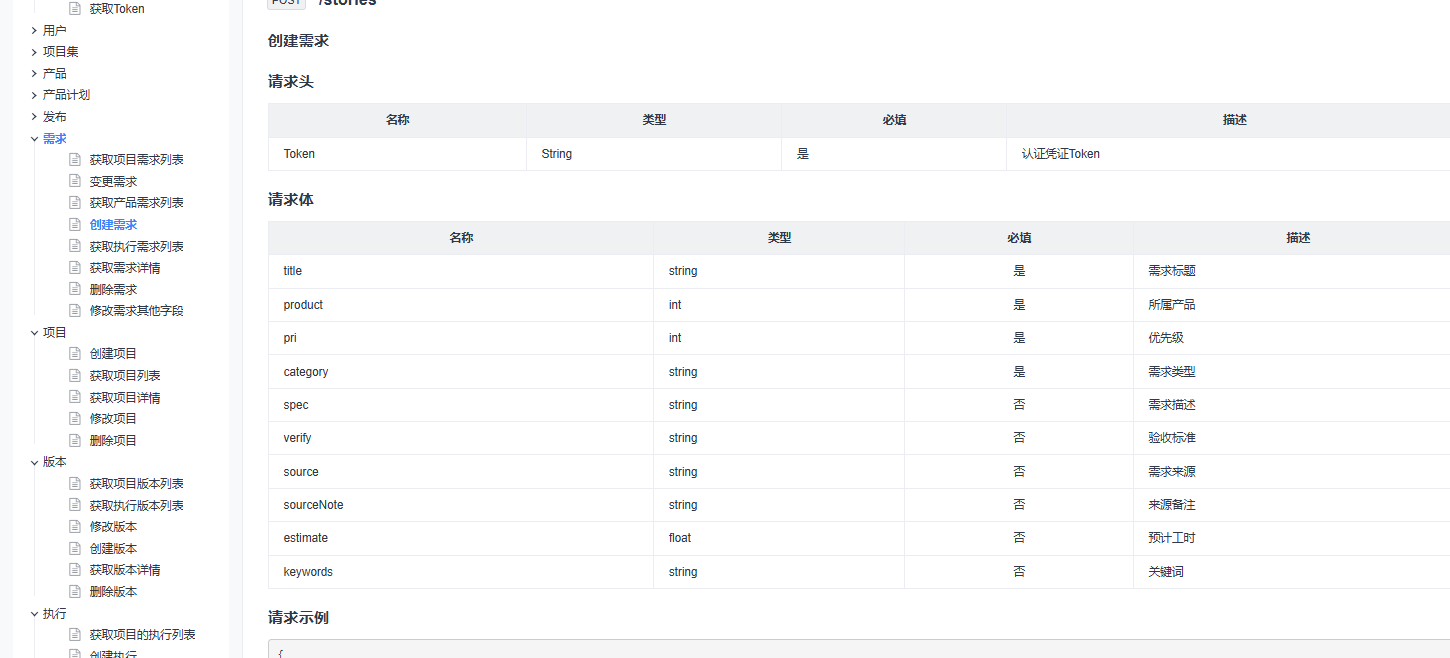Click document icon beside 获取项目列表
1450x658 pixels.
(74, 375)
